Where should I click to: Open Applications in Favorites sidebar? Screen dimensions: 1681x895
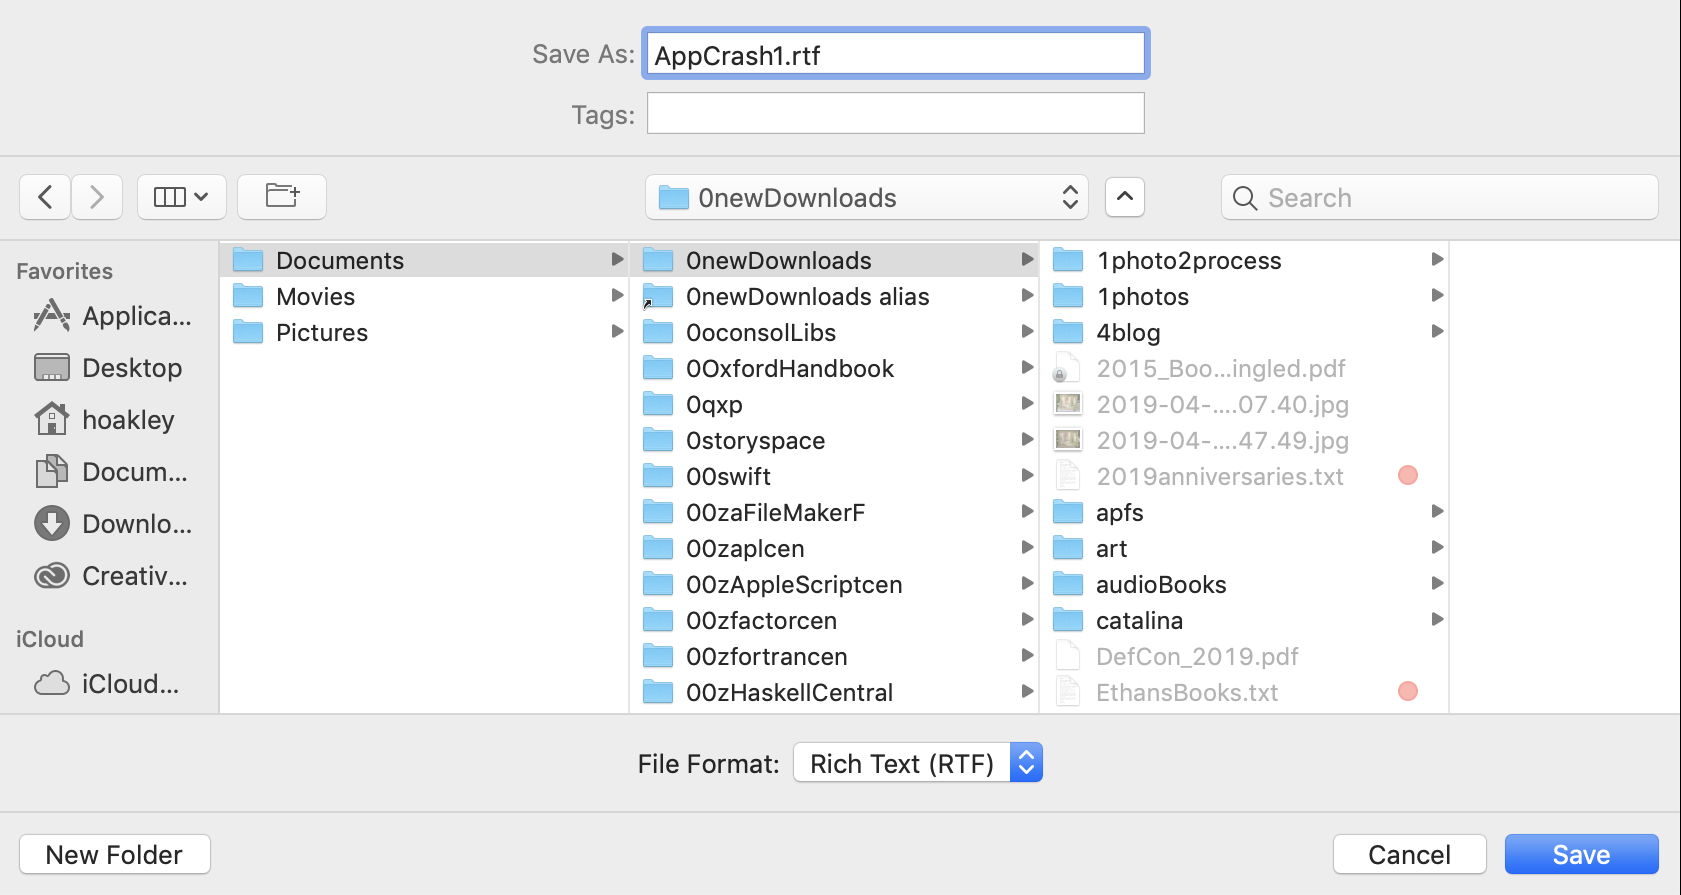[112, 316]
